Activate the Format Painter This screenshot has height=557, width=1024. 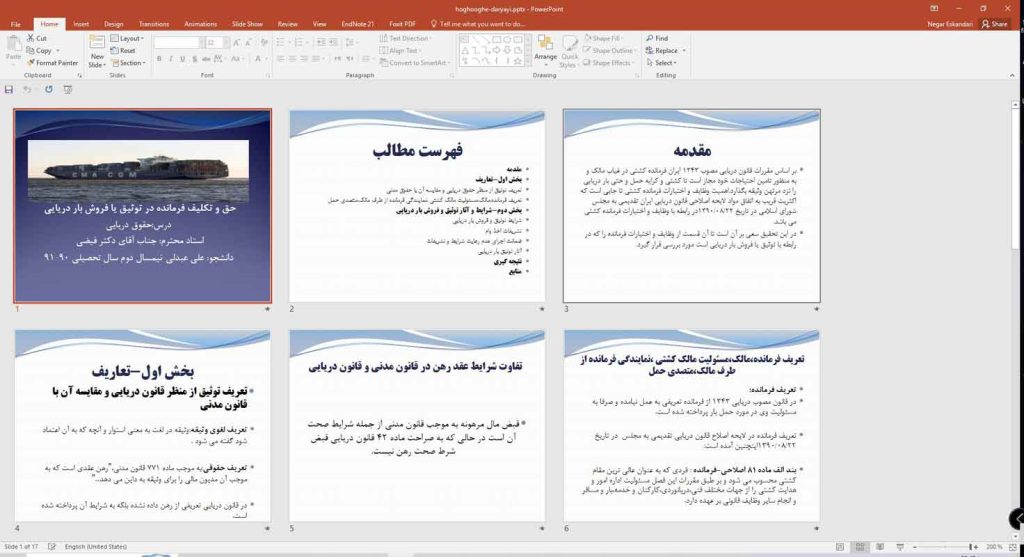pyautogui.click(x=52, y=63)
